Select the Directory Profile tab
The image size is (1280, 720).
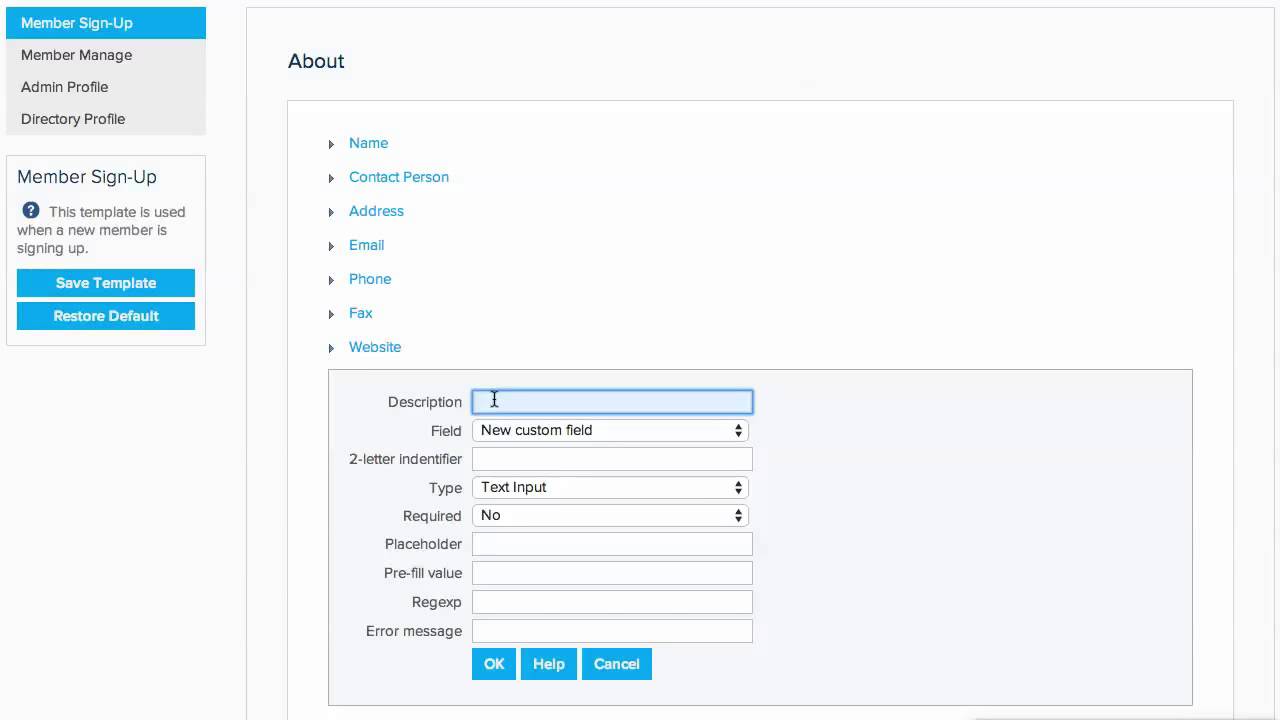pos(73,119)
